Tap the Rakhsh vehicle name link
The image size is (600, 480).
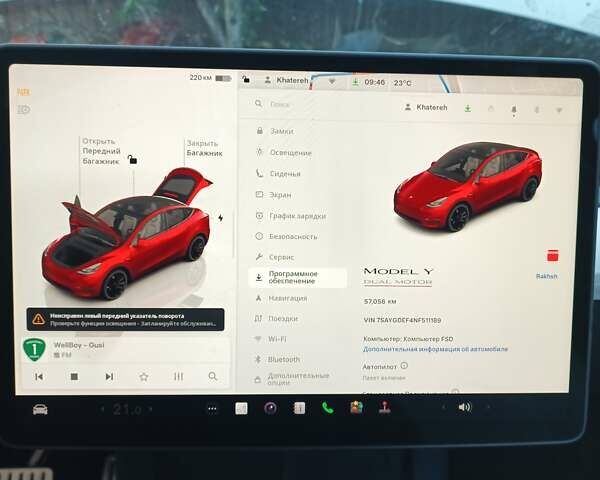(546, 276)
